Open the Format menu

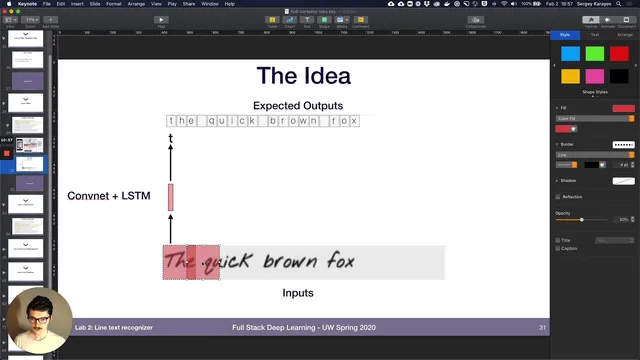click(114, 4)
